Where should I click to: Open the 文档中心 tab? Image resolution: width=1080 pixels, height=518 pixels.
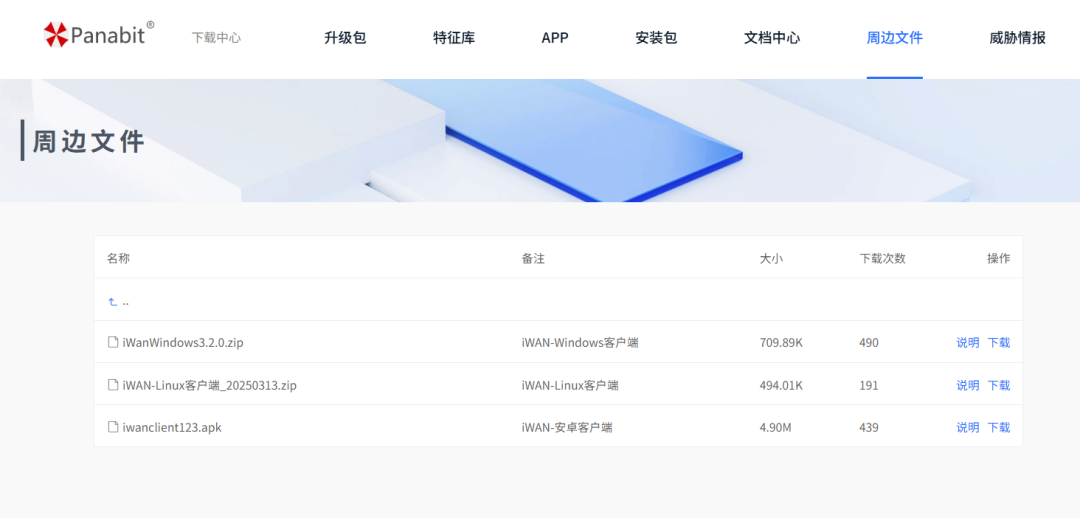pos(772,38)
